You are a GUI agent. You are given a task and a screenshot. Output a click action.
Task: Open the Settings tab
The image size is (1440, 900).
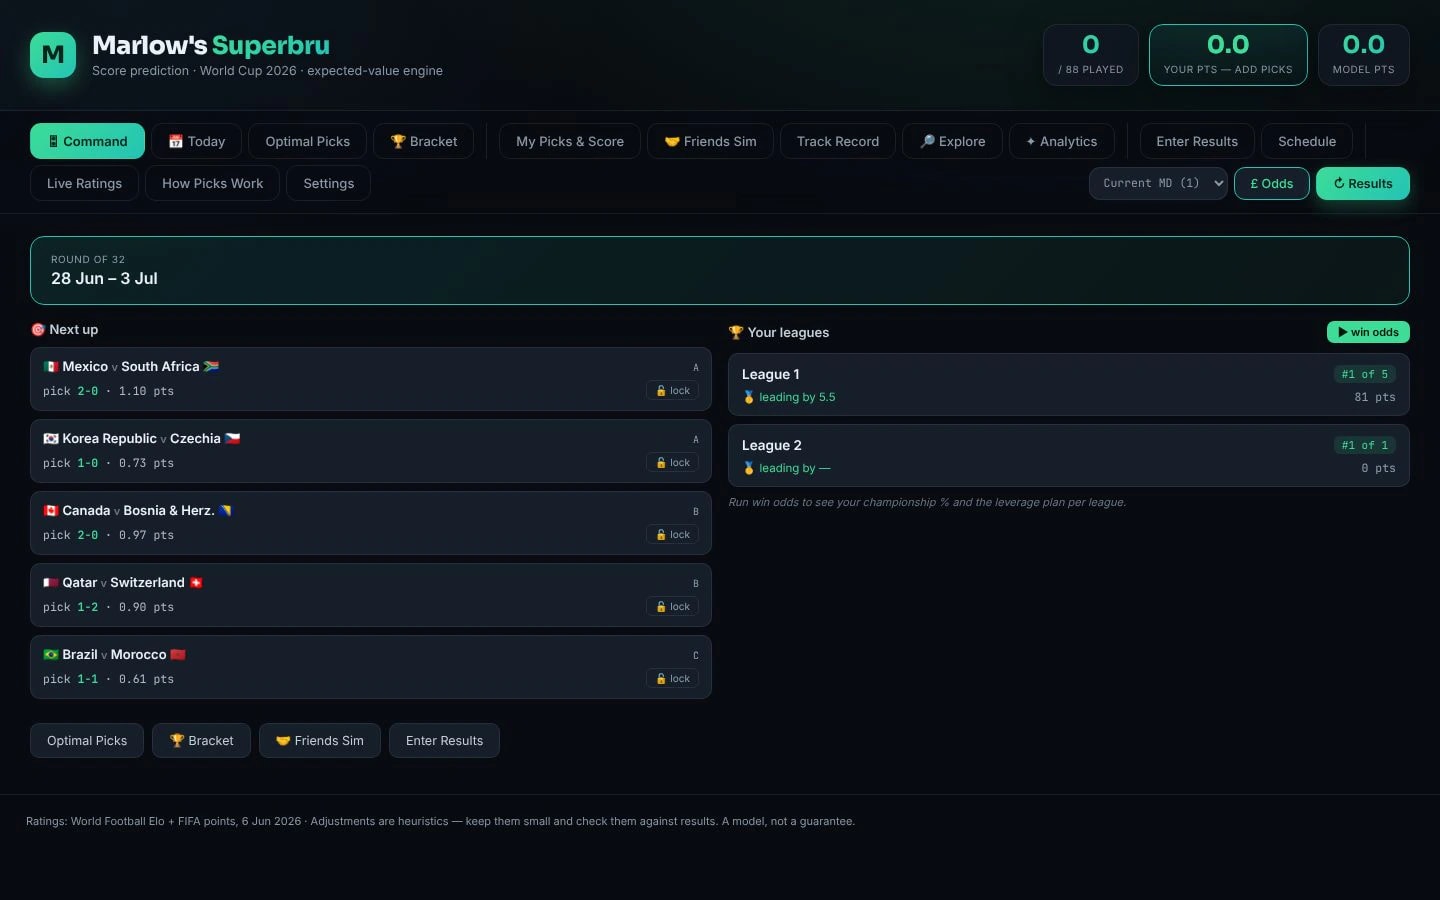coord(329,183)
